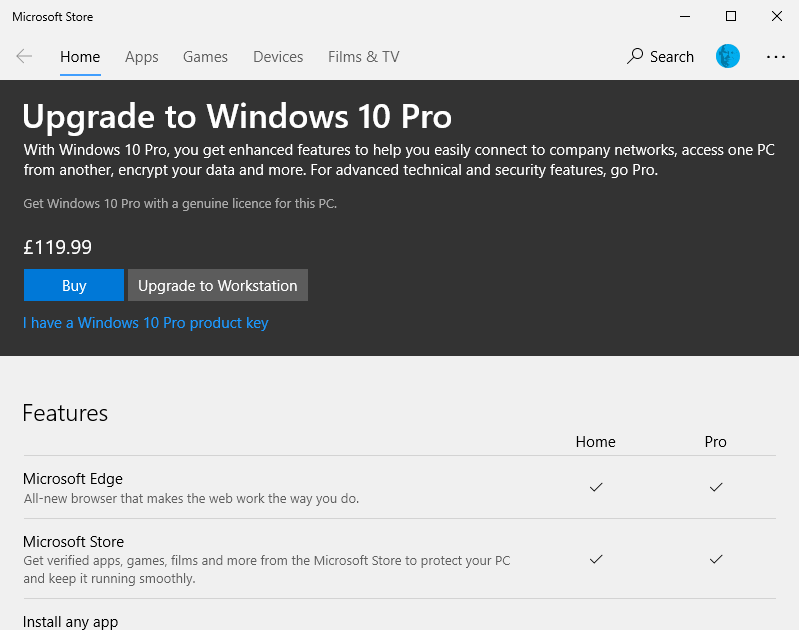This screenshot has width=799, height=630.
Task: Click the Pro column header in the Features table
Action: click(x=716, y=442)
